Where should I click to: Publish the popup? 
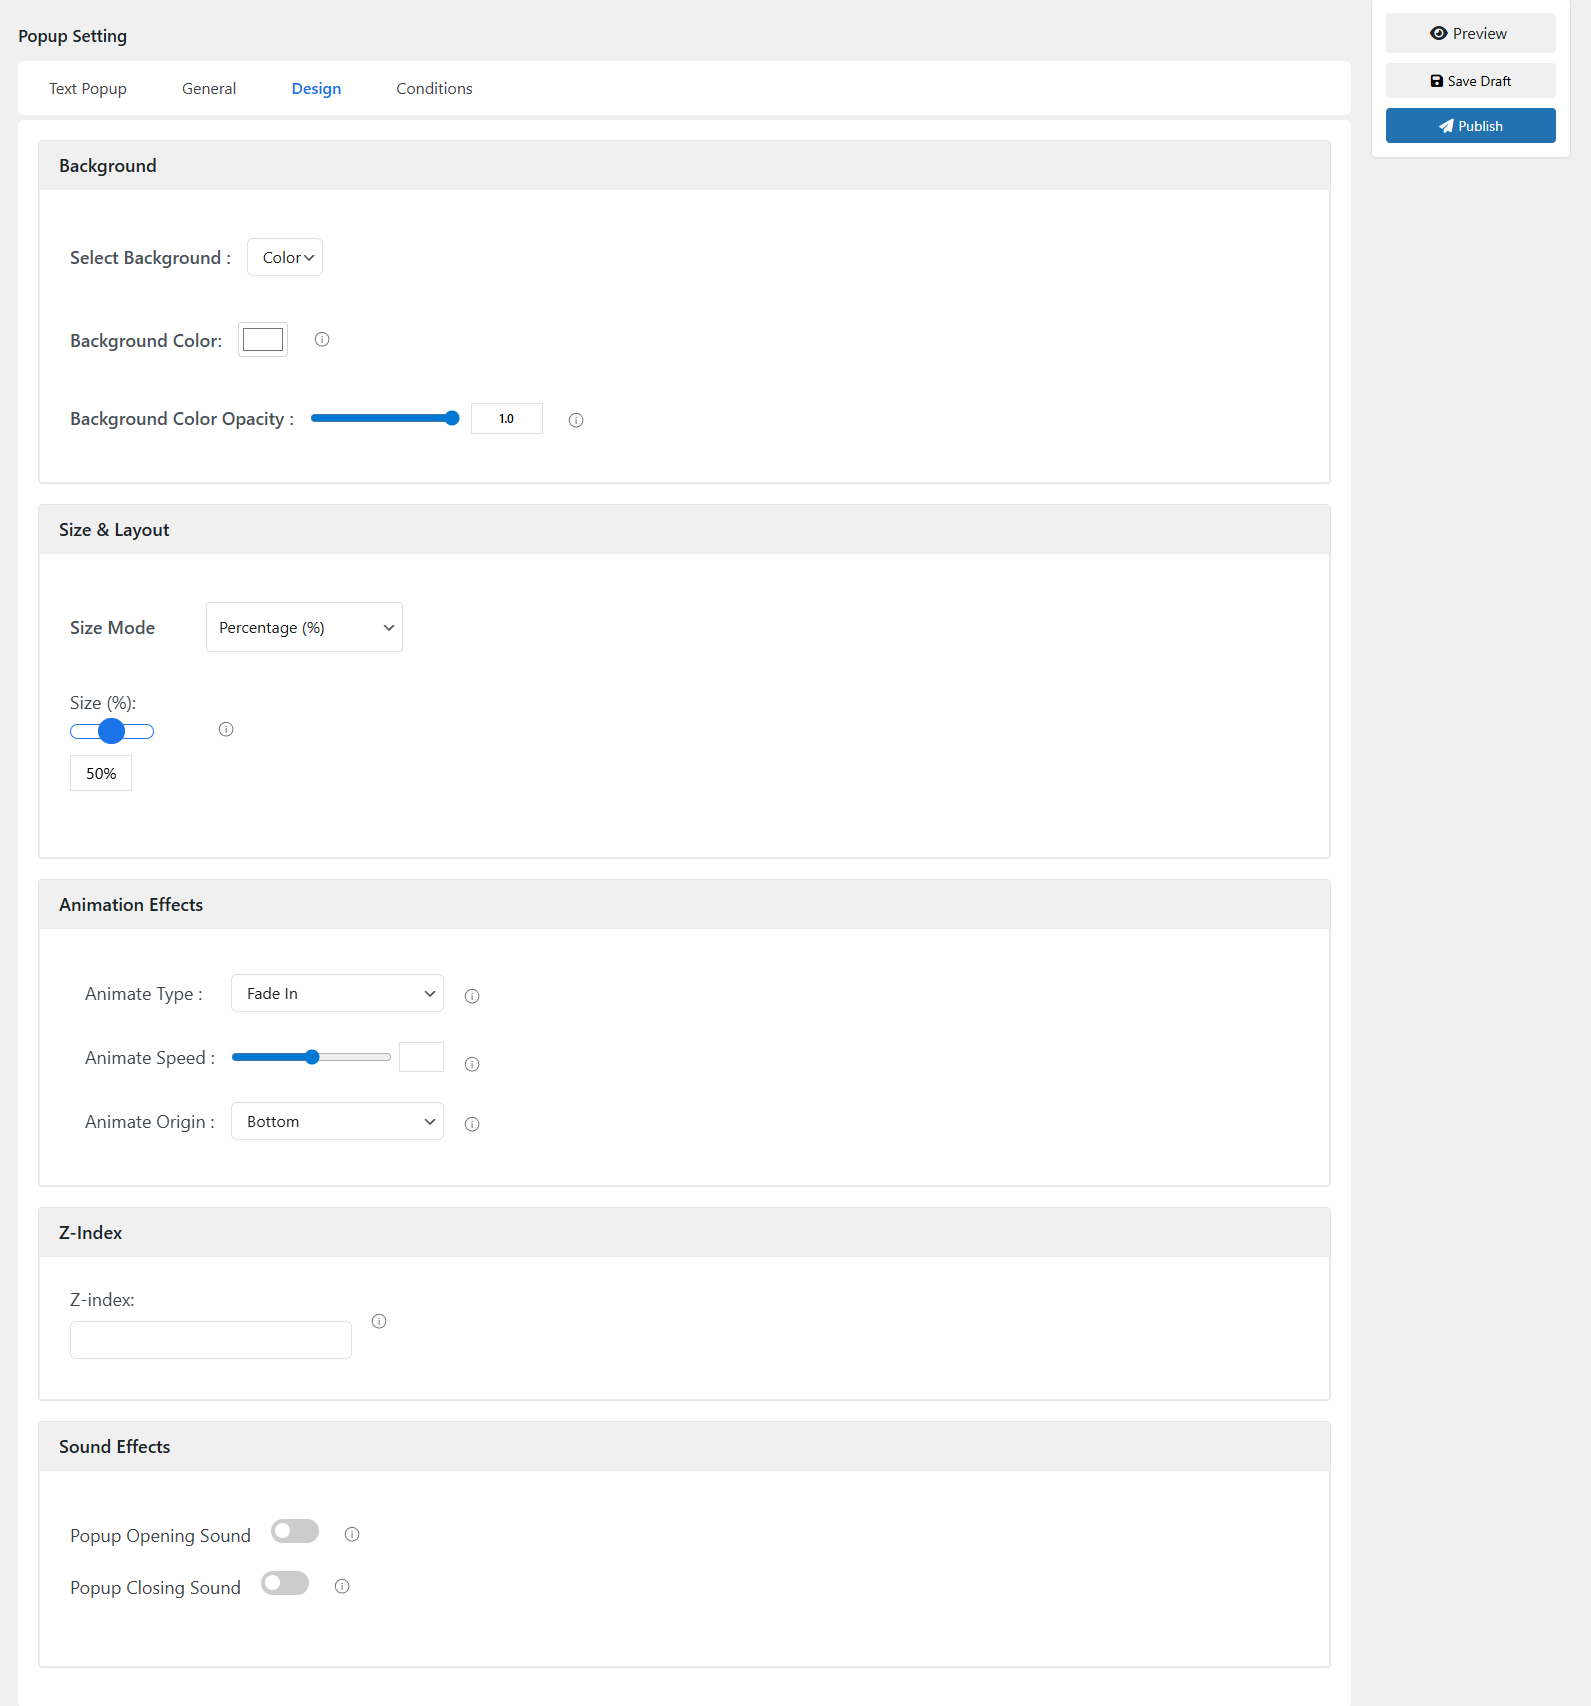1470,126
